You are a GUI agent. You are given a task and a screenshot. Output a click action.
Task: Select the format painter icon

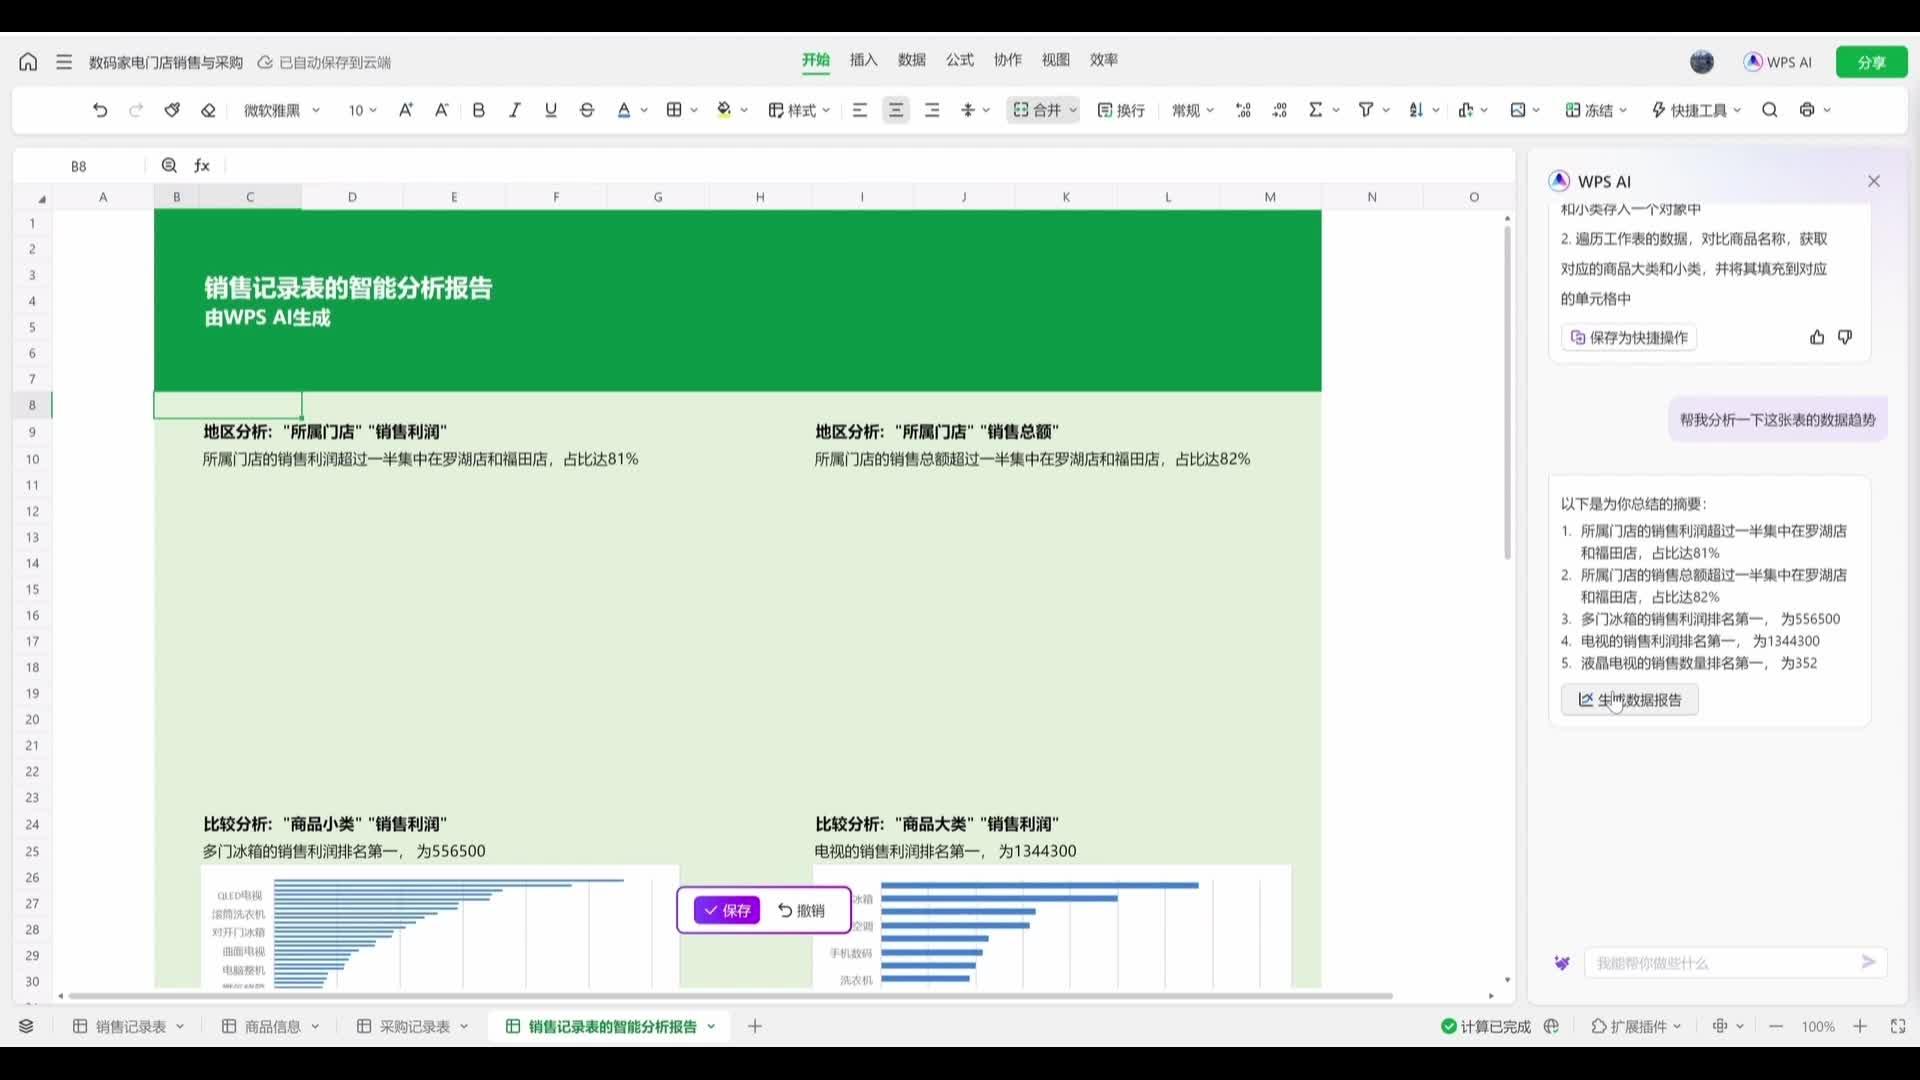pos(172,110)
